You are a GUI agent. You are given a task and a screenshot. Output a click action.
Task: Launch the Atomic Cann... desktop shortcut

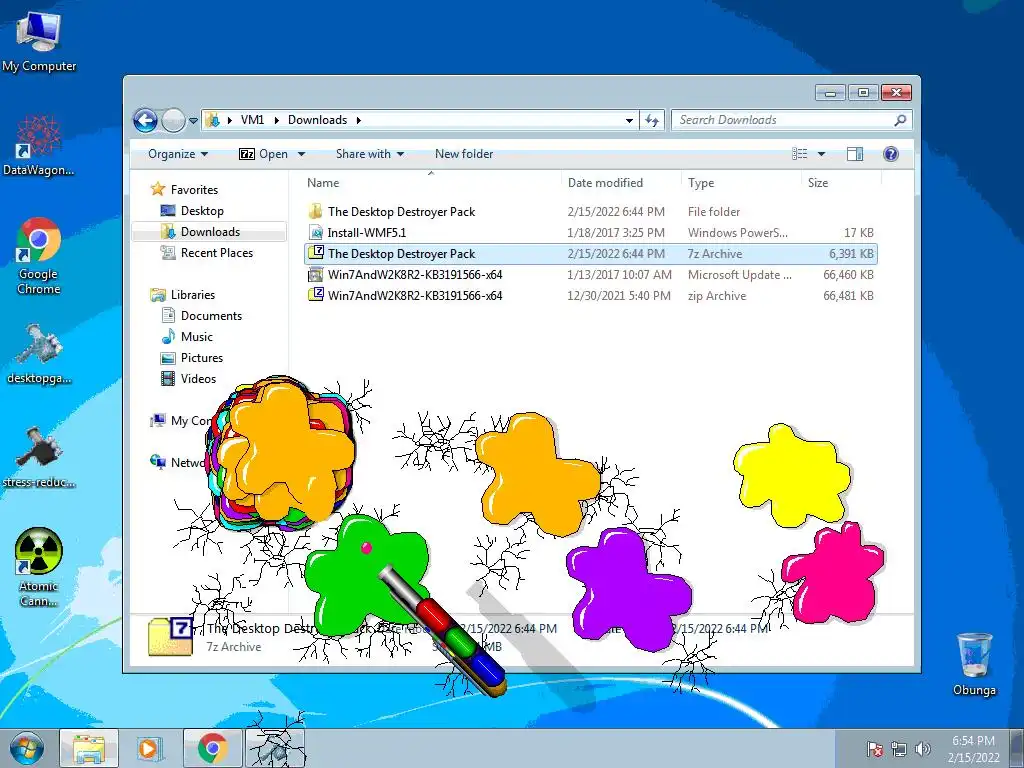click(x=39, y=567)
